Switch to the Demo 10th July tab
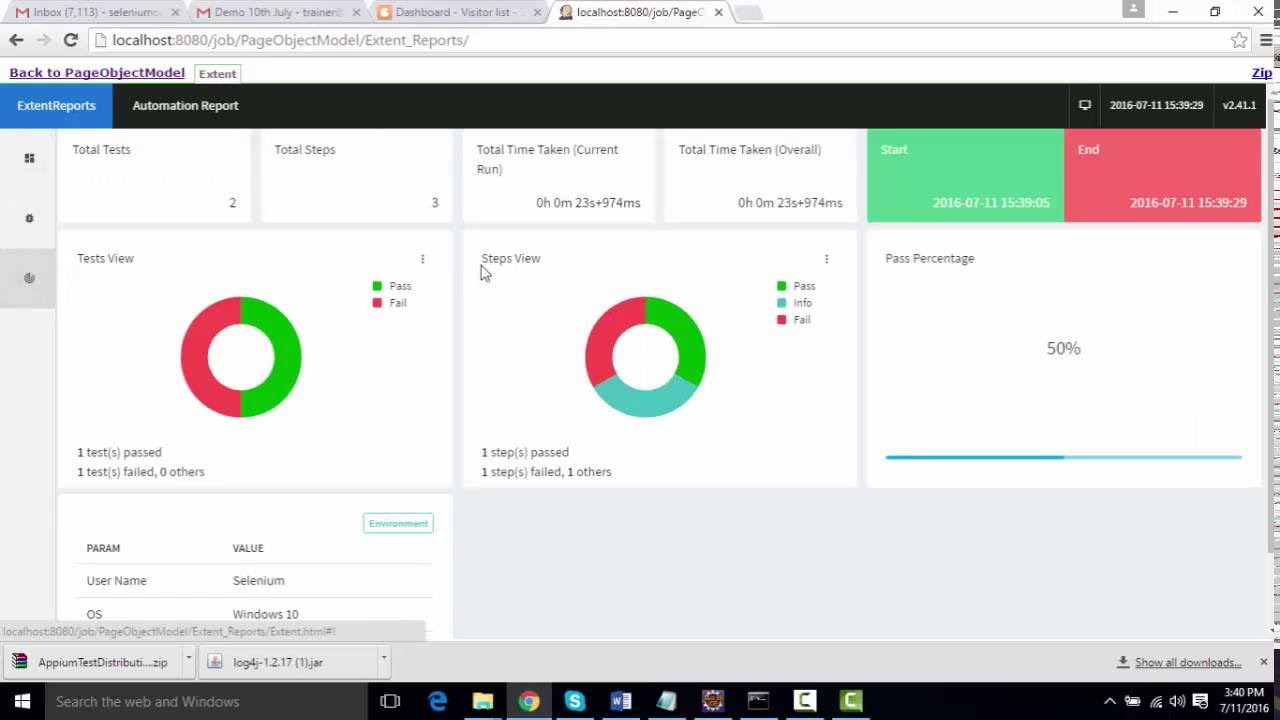The height and width of the screenshot is (720, 1280). click(277, 12)
